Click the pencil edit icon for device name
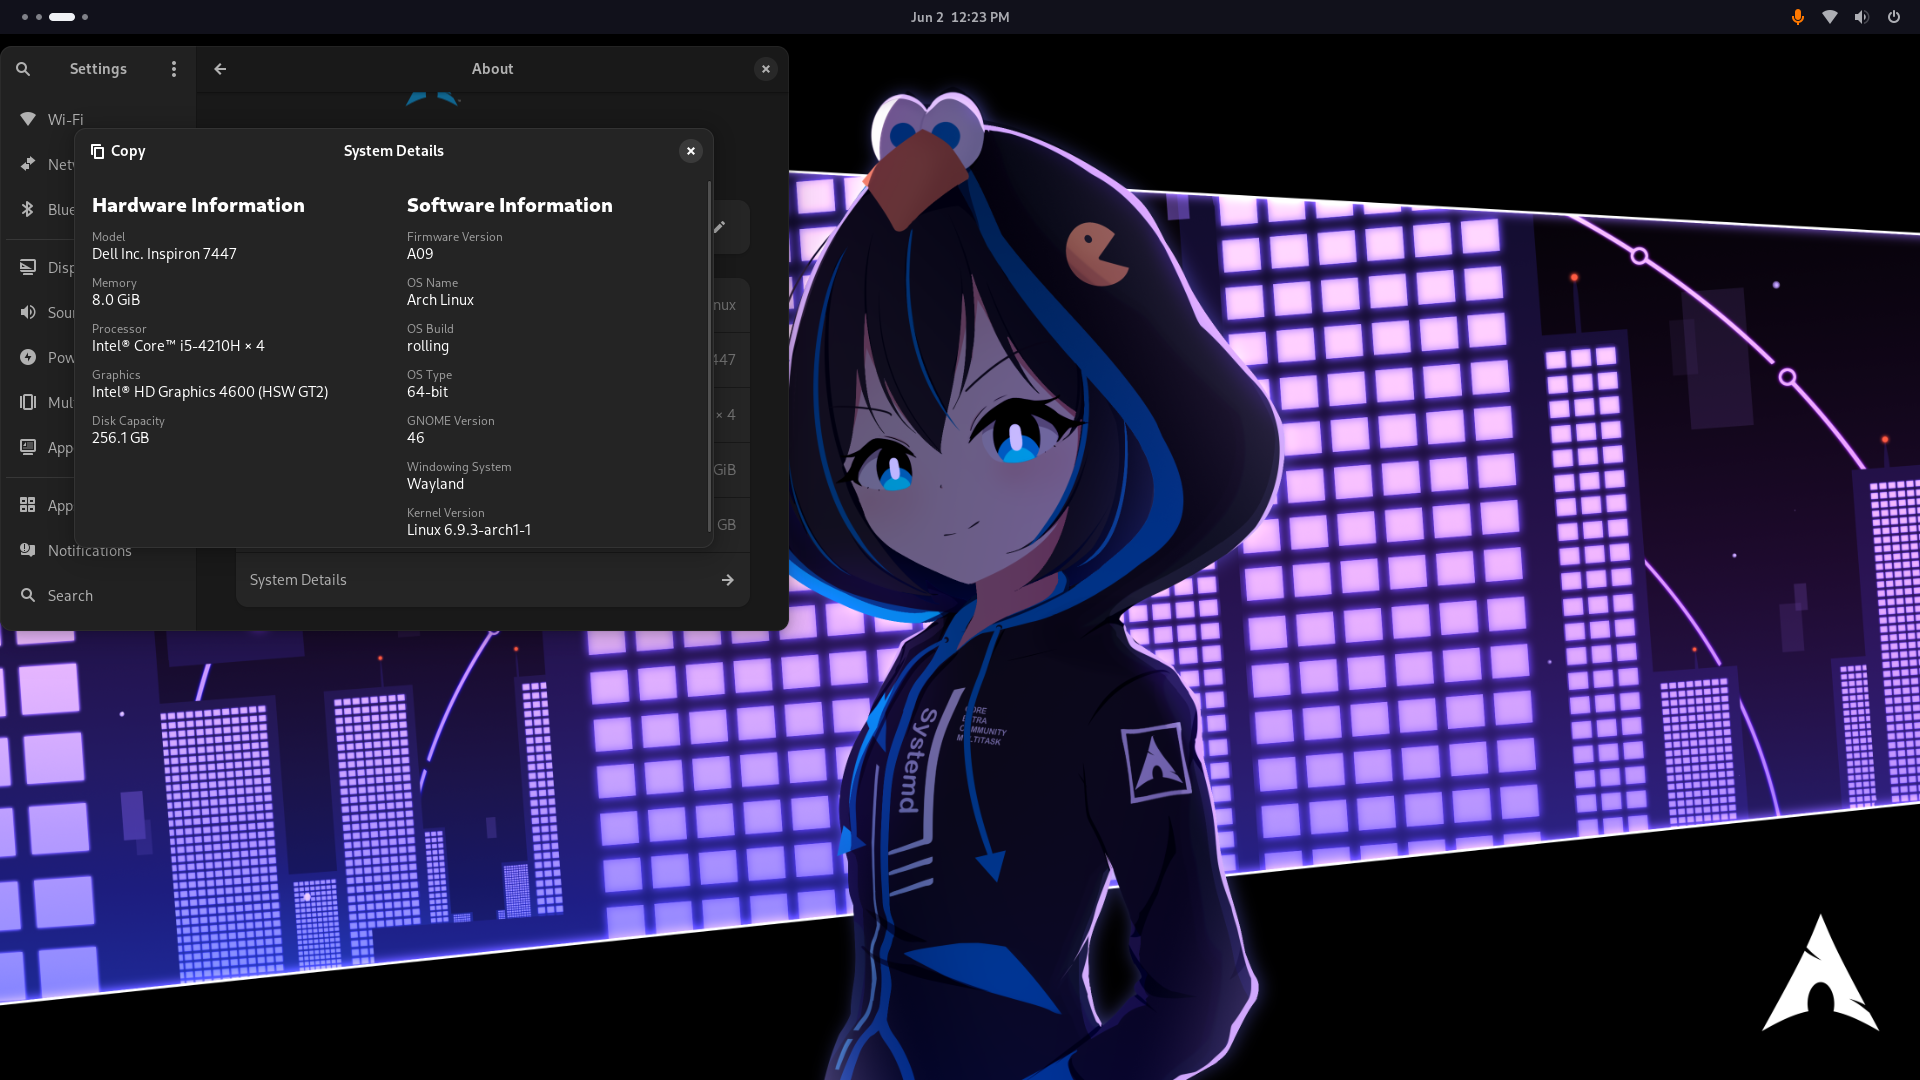This screenshot has height=1080, width=1920. 719,227
